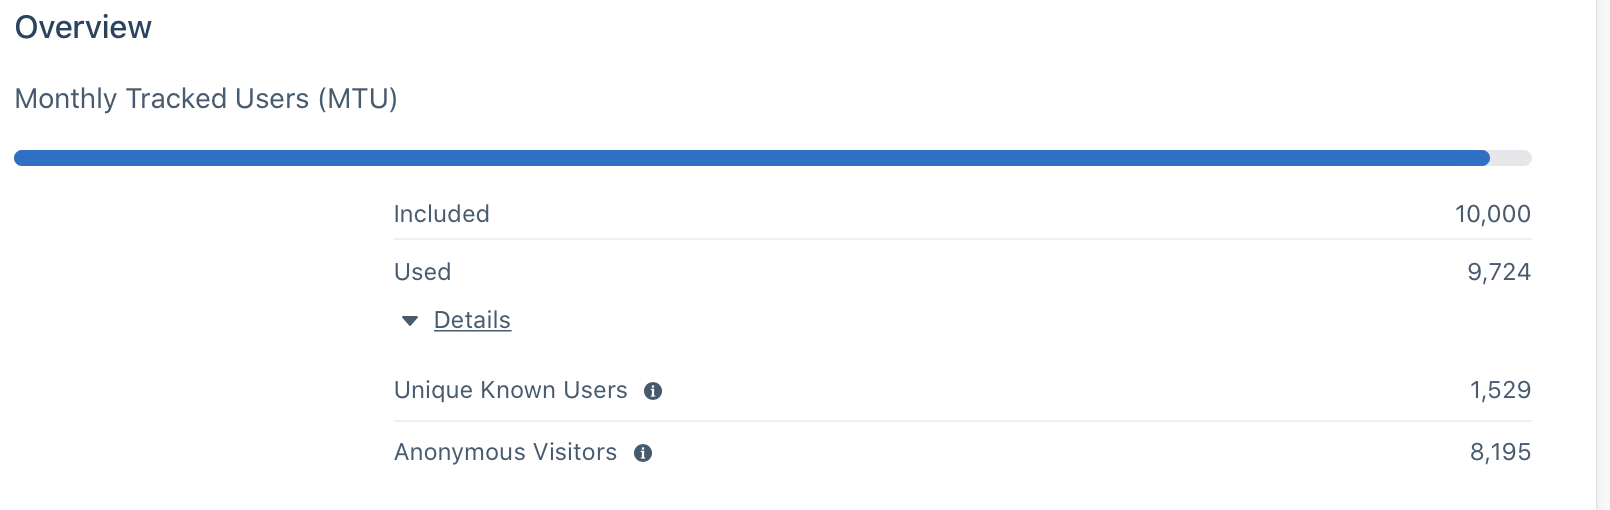Screen dimensions: 1610x510
Task: Select the 1,529 known users value
Action: [x=1500, y=390]
